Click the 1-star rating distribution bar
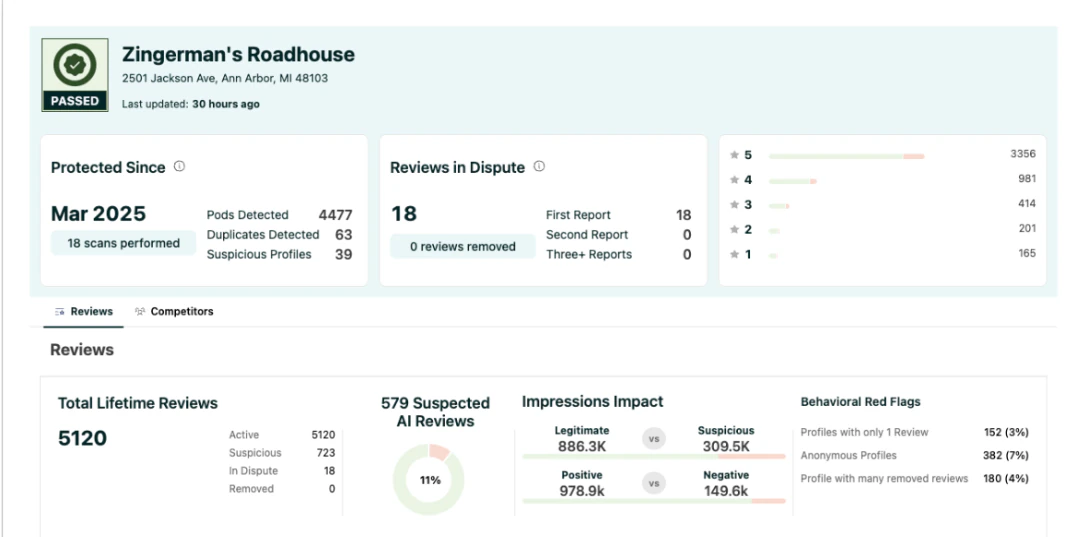Image resolution: width=1082 pixels, height=537 pixels. click(774, 256)
